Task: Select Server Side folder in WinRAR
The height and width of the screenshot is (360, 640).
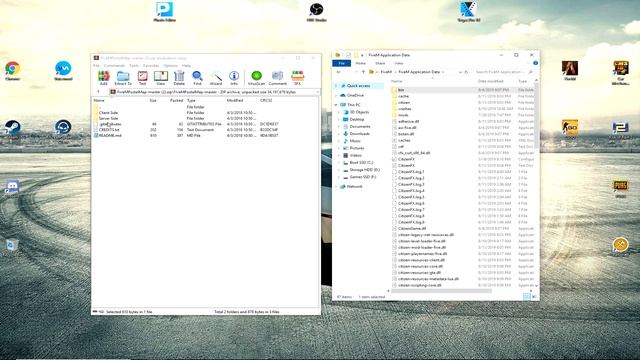Action: [109, 118]
